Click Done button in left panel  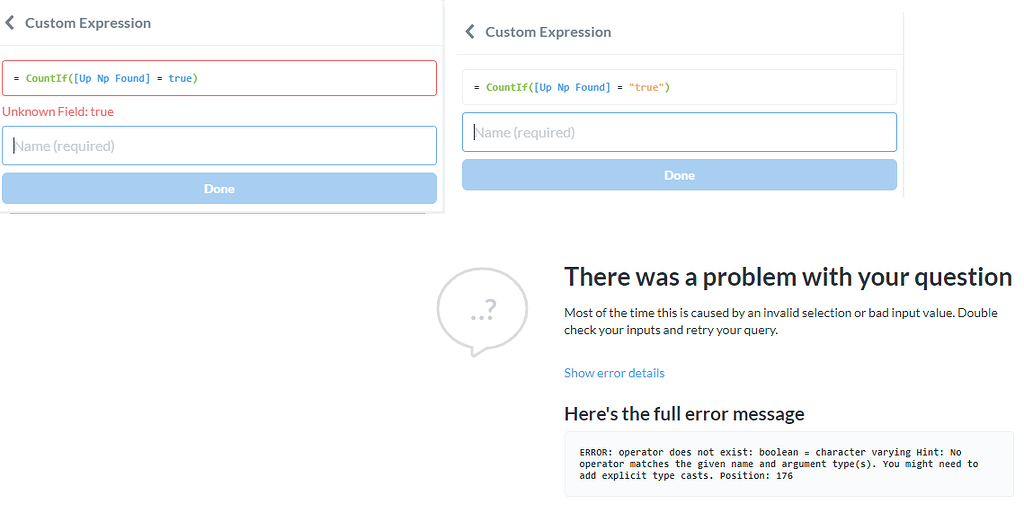pos(219,189)
